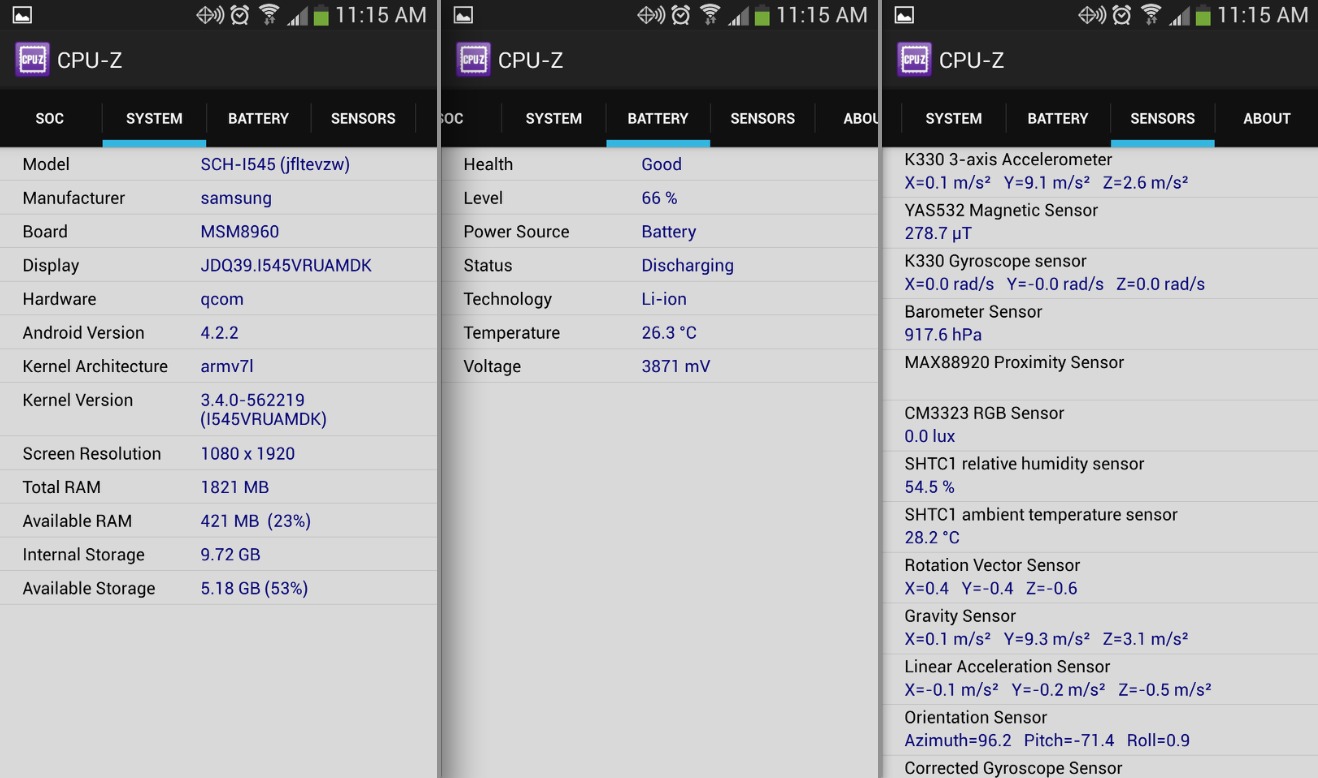Tap the picture notification icon in the middle screen
Image resolution: width=1318 pixels, height=778 pixels.
point(462,15)
